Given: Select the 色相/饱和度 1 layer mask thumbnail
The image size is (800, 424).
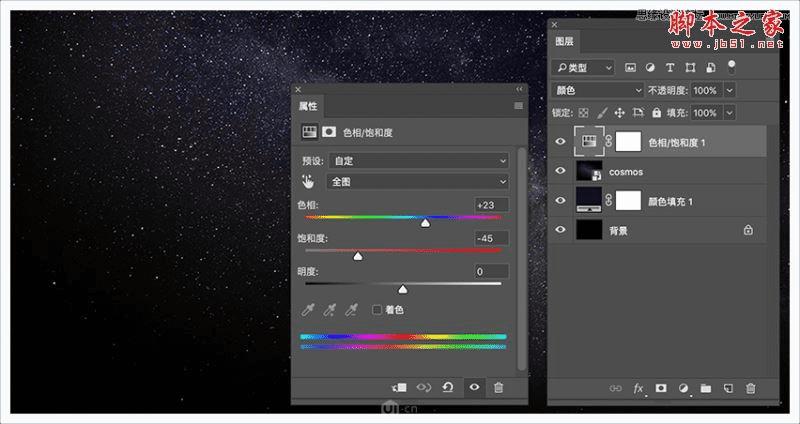Looking at the screenshot, I should (x=628, y=141).
